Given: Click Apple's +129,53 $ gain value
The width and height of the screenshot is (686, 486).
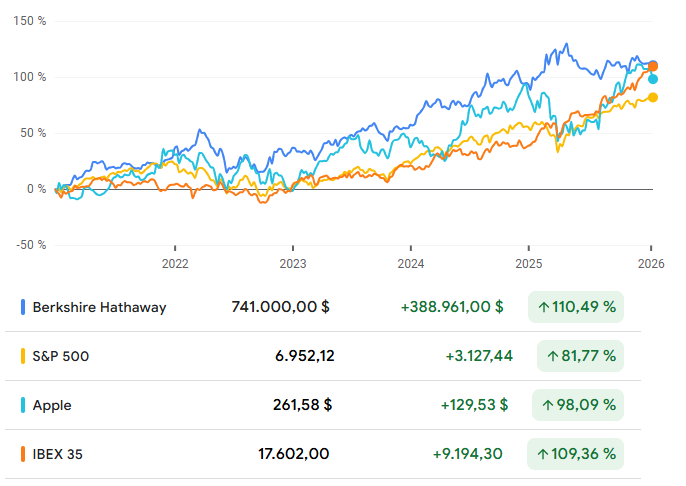Looking at the screenshot, I should coord(473,405).
